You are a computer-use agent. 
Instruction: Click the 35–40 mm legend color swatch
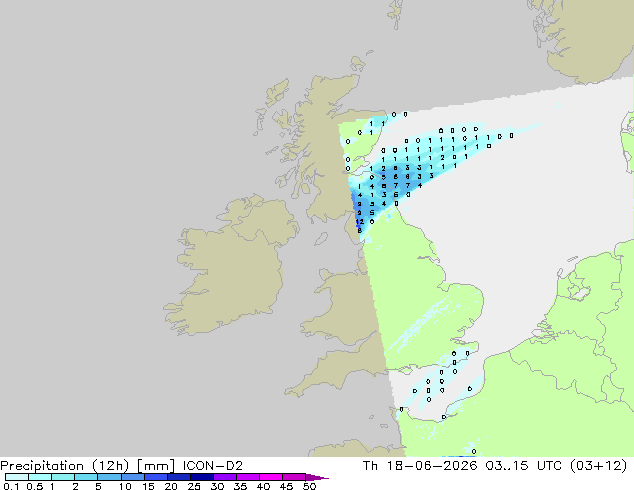coord(247,477)
